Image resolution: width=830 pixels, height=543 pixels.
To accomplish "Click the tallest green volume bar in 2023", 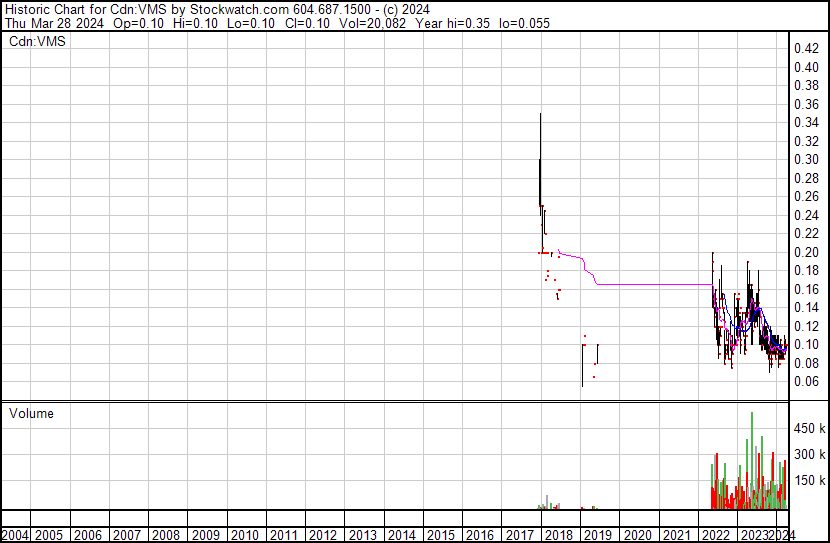I will 752,460.
